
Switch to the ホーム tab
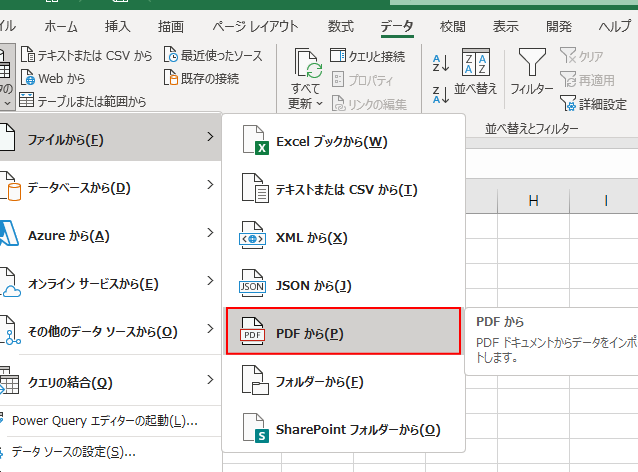tap(61, 26)
